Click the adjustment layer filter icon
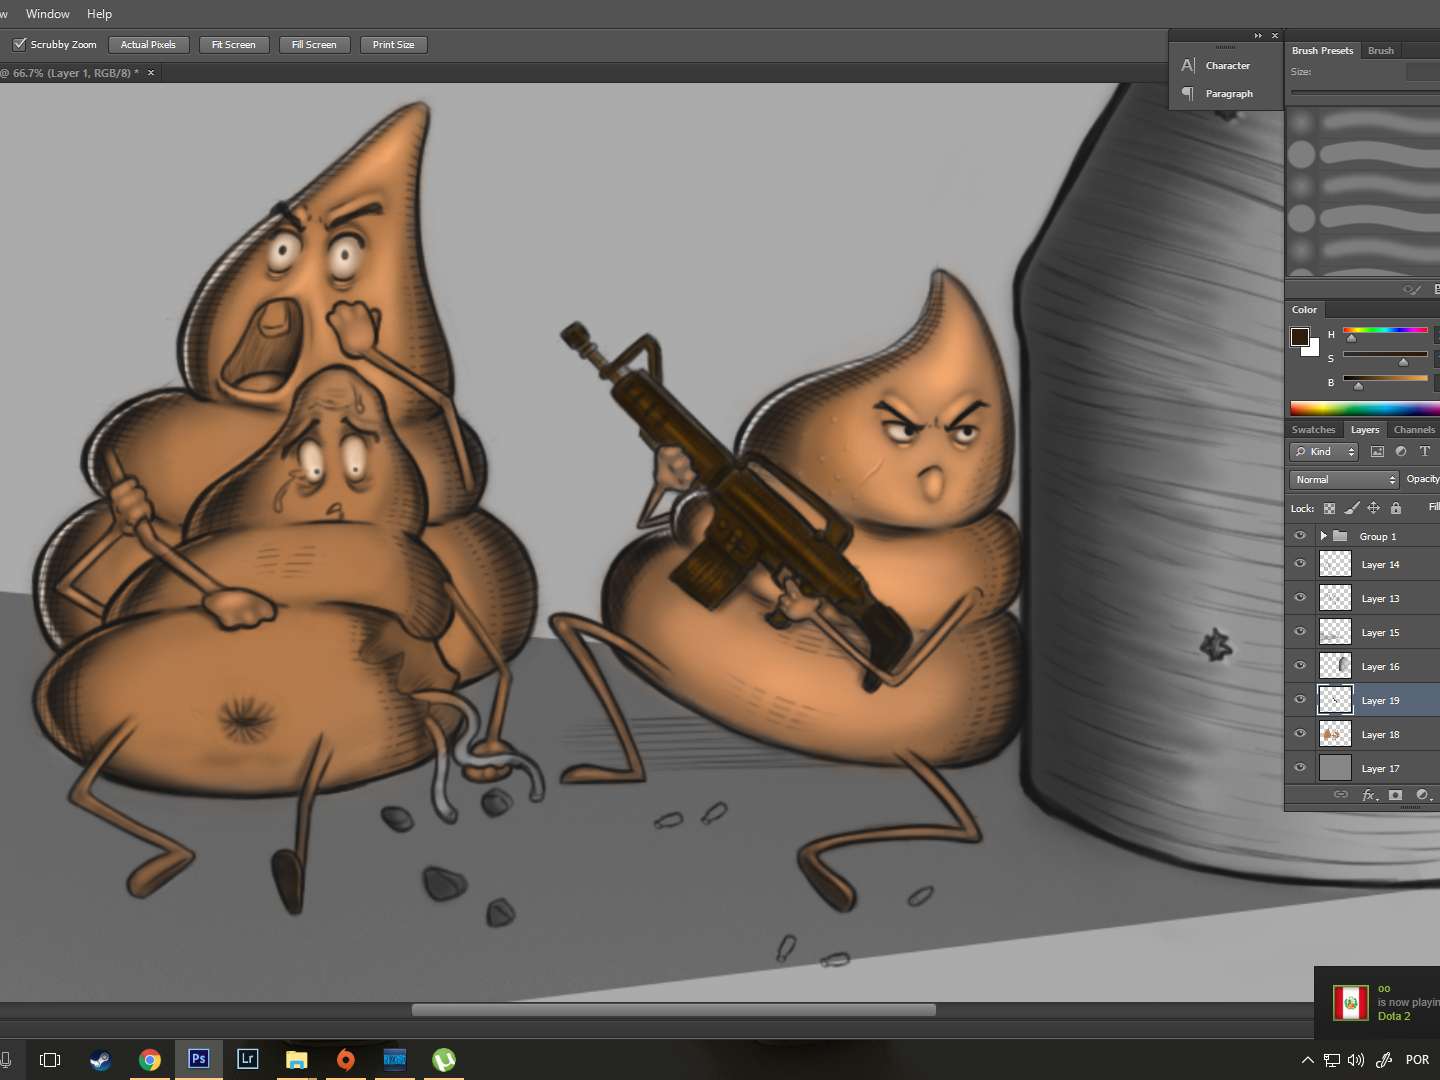The height and width of the screenshot is (1080, 1440). point(1401,452)
